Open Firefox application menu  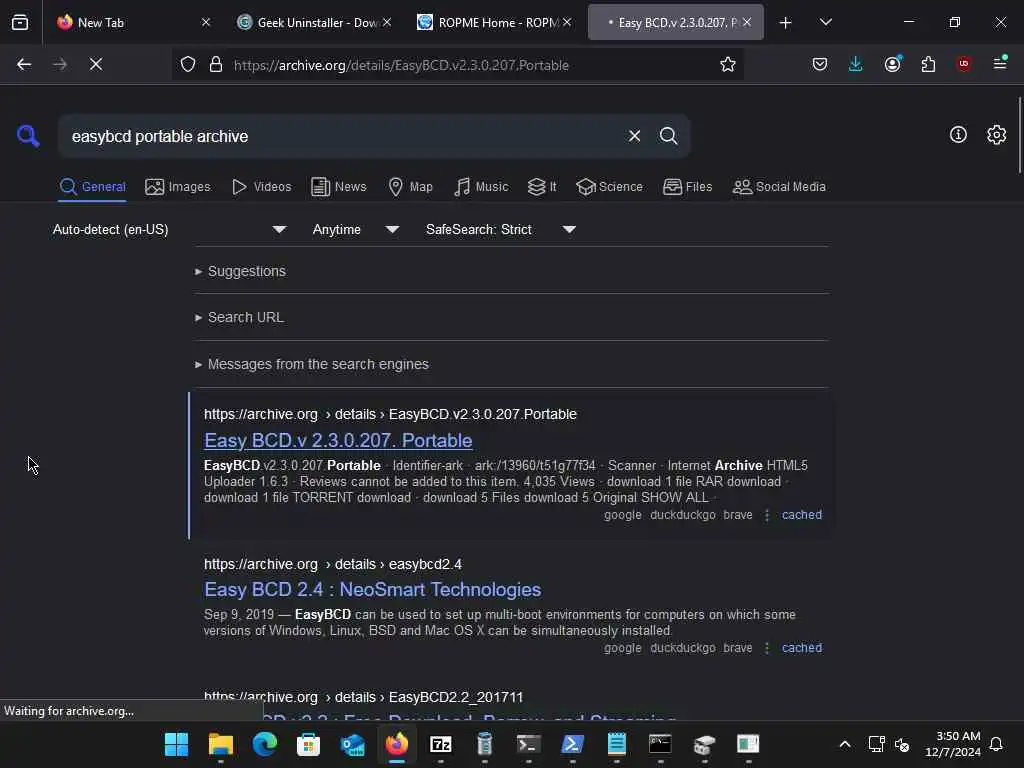pos(1000,64)
